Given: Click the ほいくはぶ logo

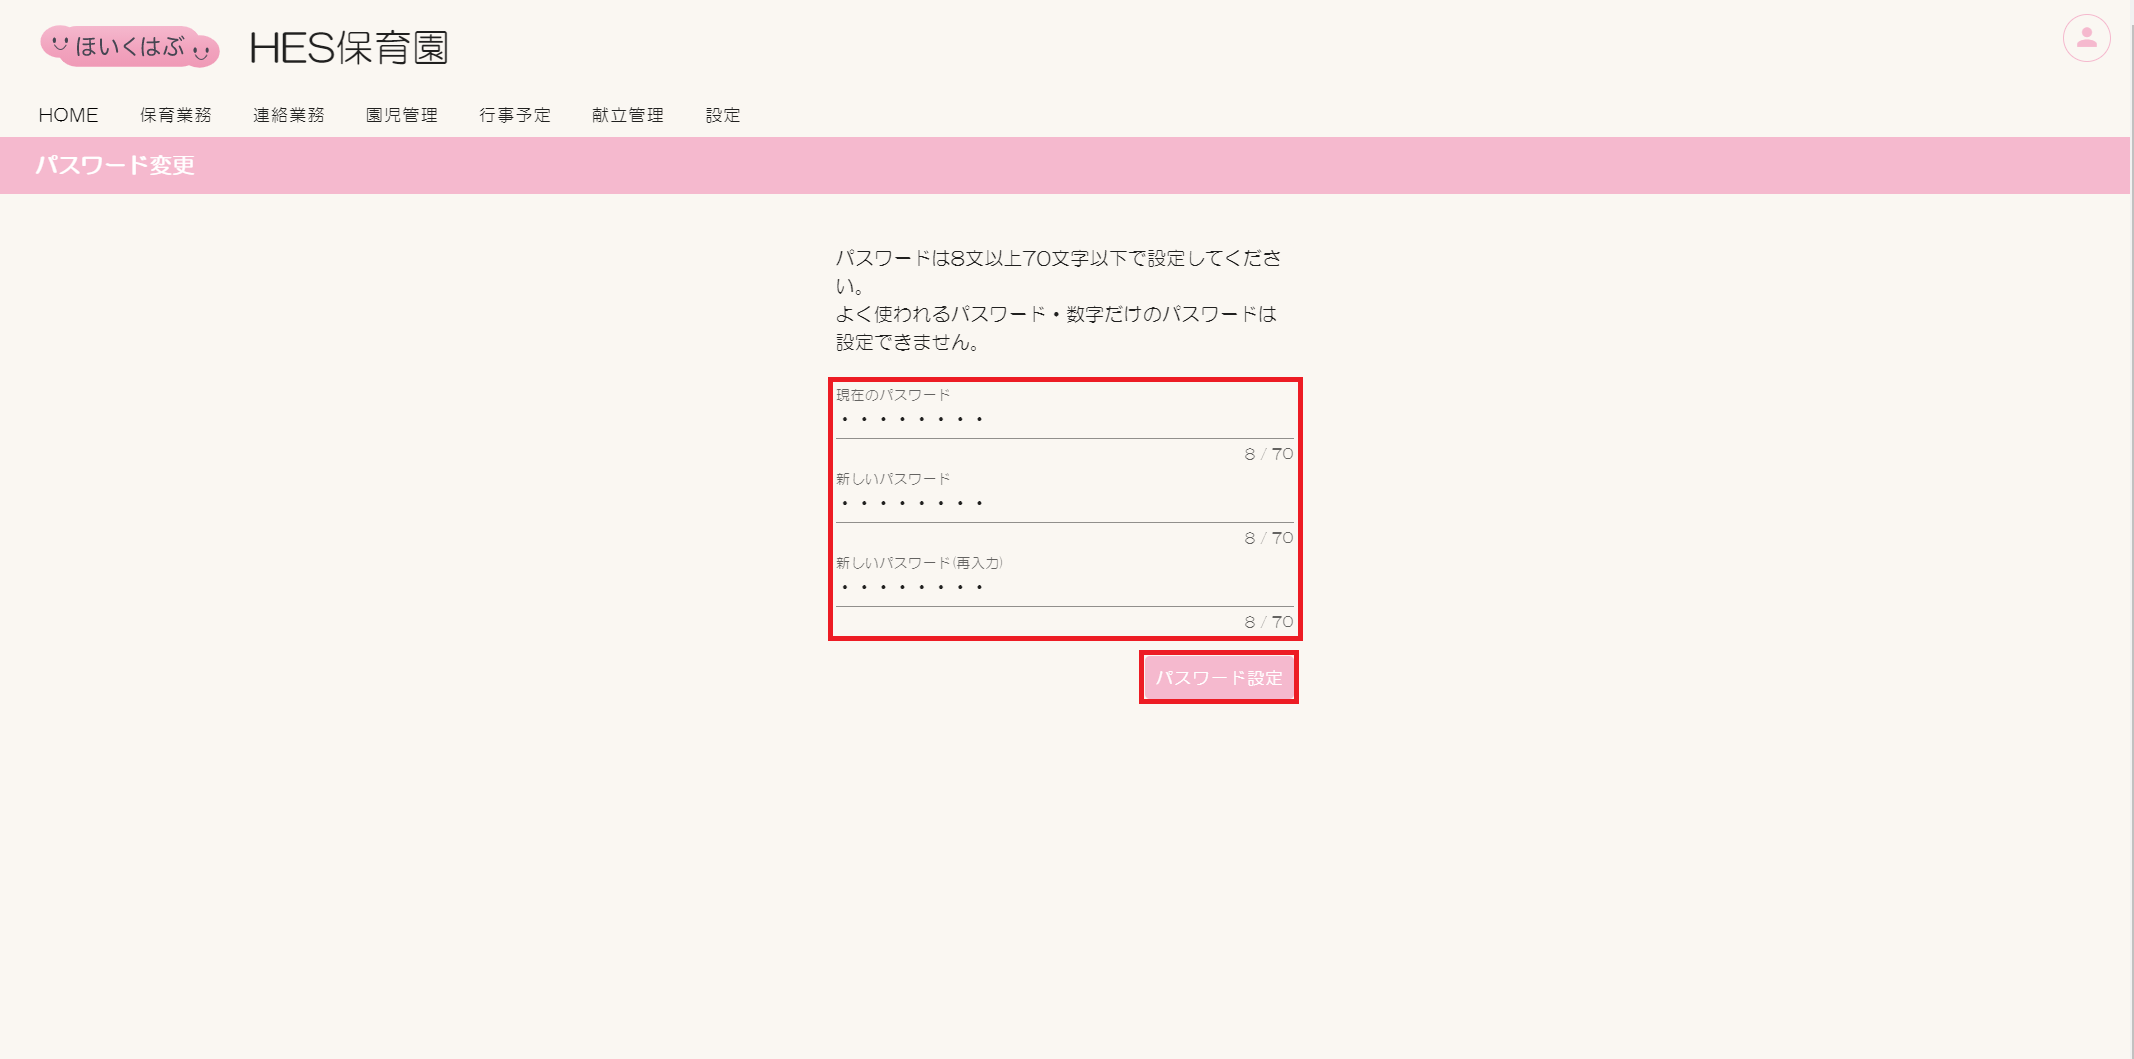Looking at the screenshot, I should pyautogui.click(x=130, y=46).
